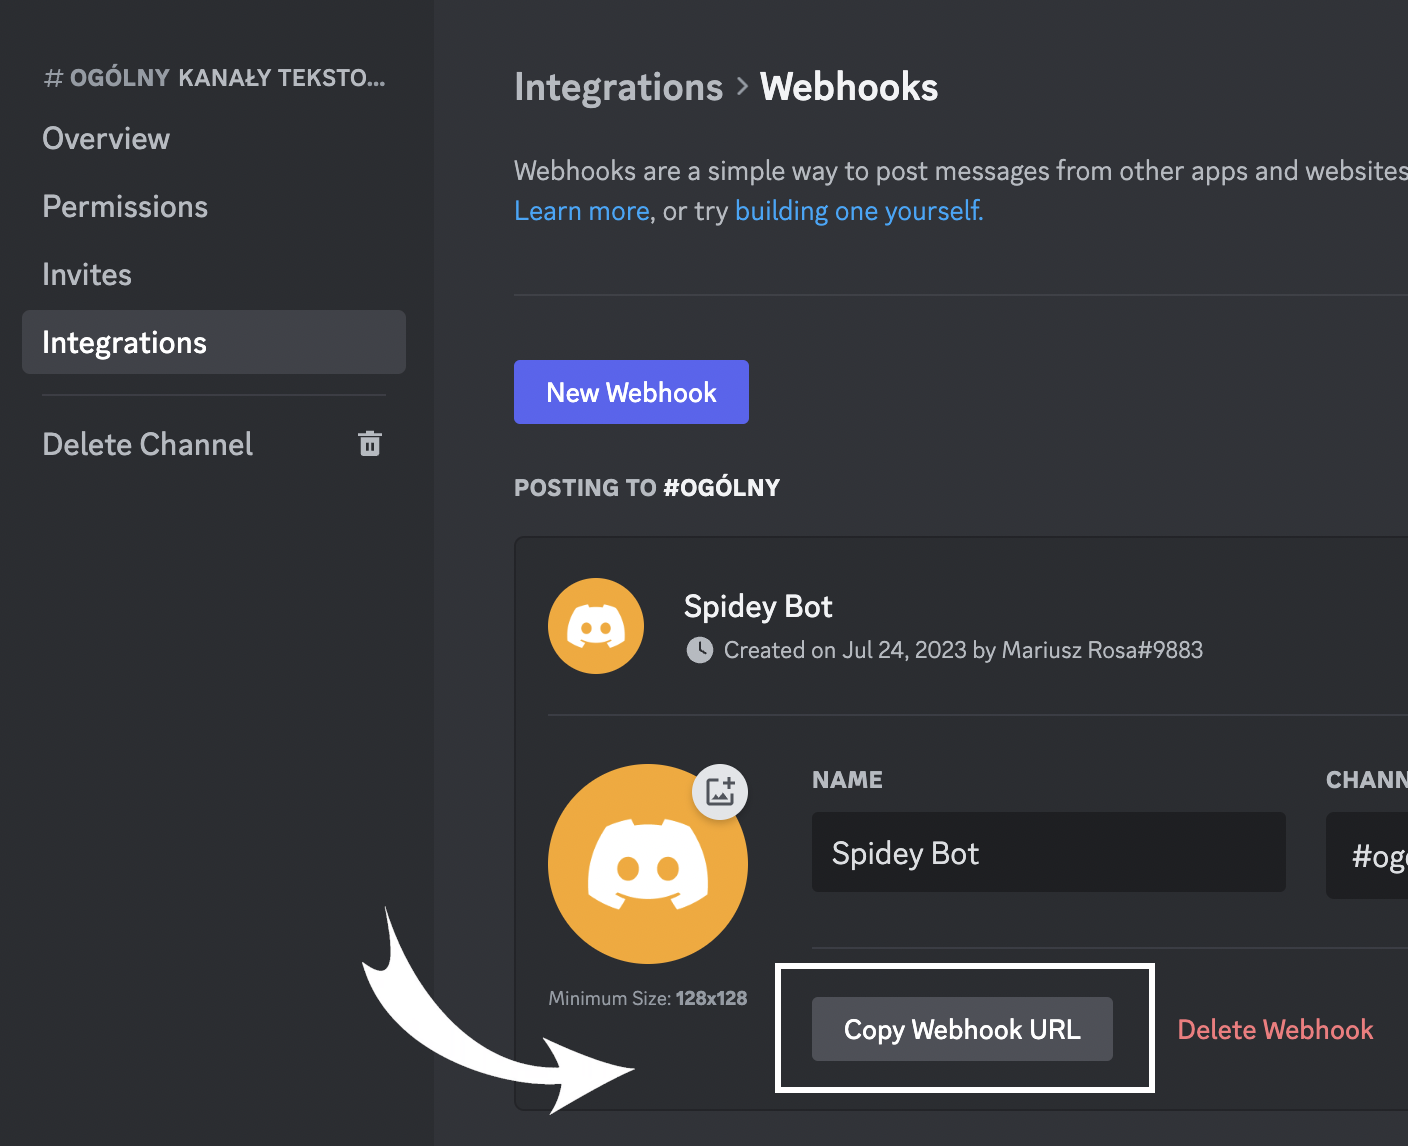
Task: Go to the Invites section
Action: (x=87, y=274)
